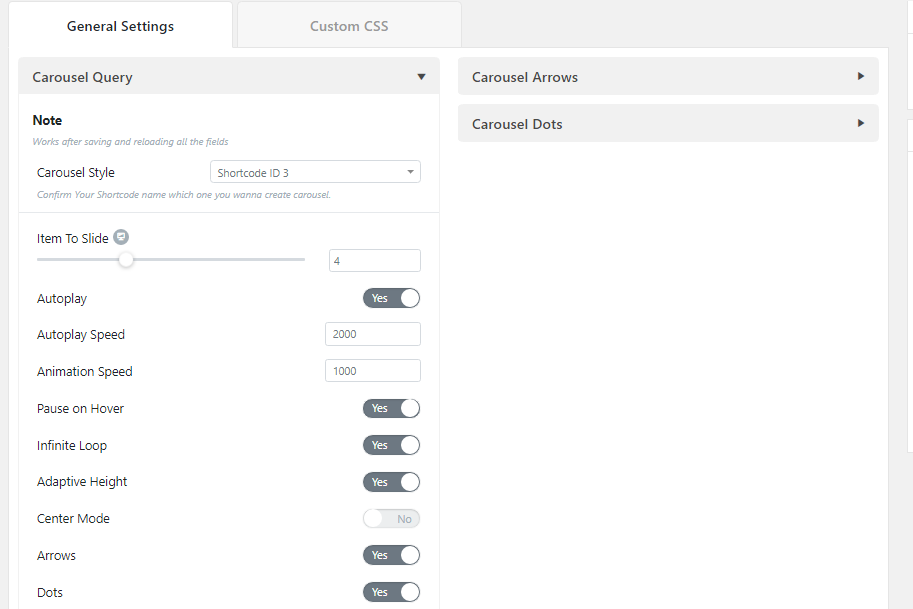Toggle the Arrows switch off
913x609 pixels.
point(391,555)
